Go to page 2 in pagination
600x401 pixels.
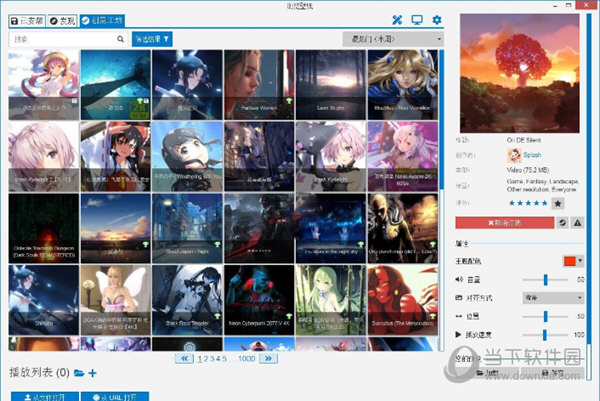[205, 359]
